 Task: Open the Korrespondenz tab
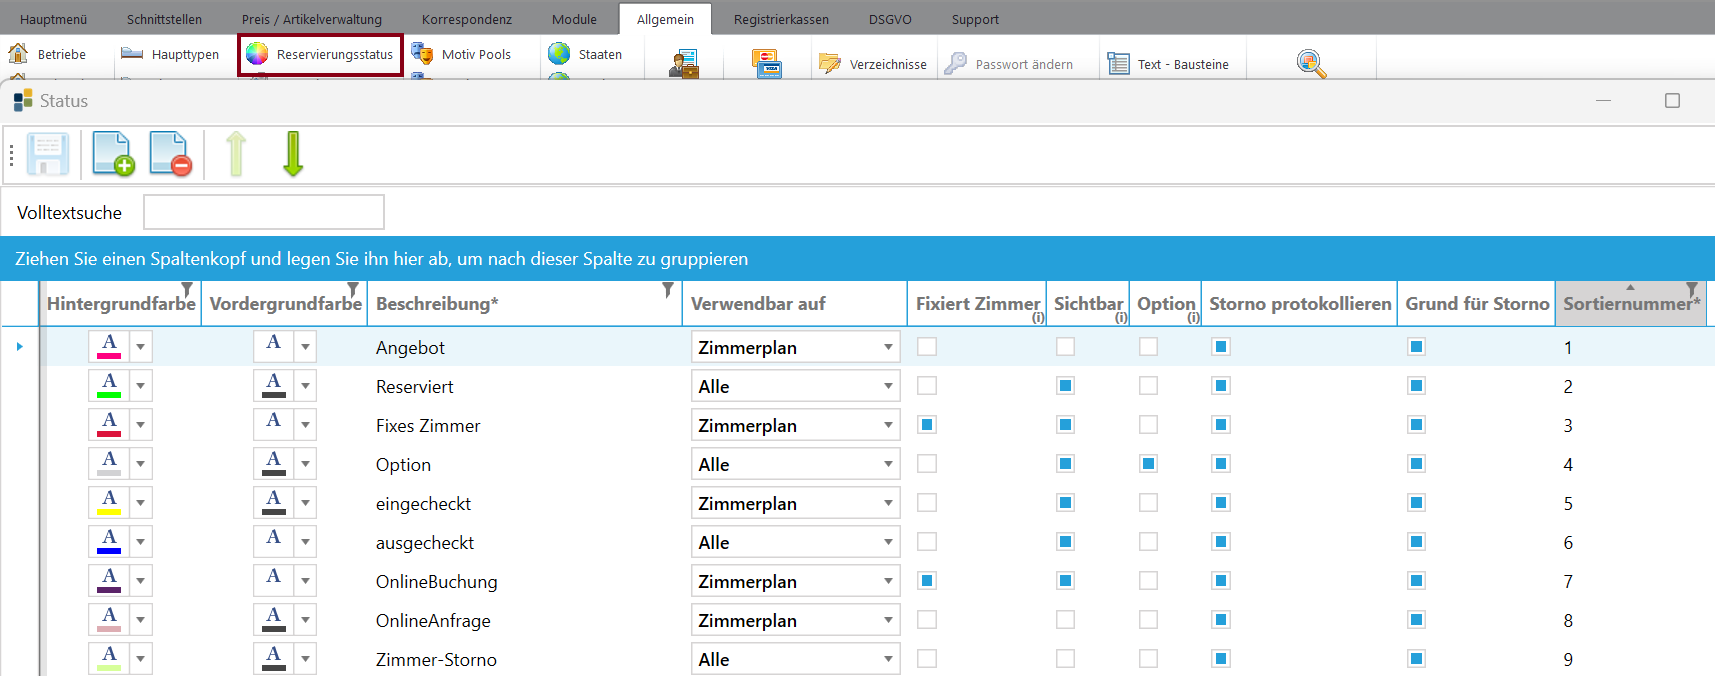466,19
